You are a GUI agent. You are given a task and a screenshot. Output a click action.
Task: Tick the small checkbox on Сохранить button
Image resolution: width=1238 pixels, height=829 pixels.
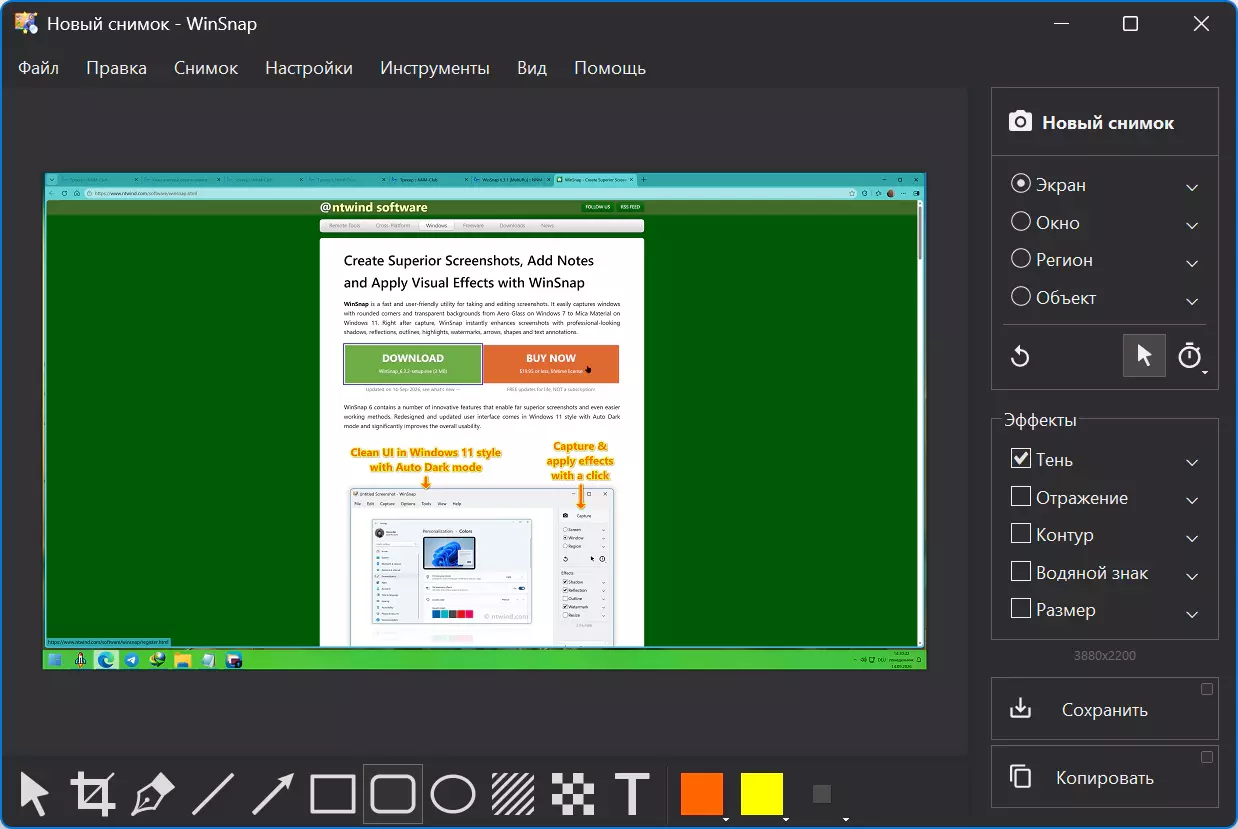[x=1207, y=689]
